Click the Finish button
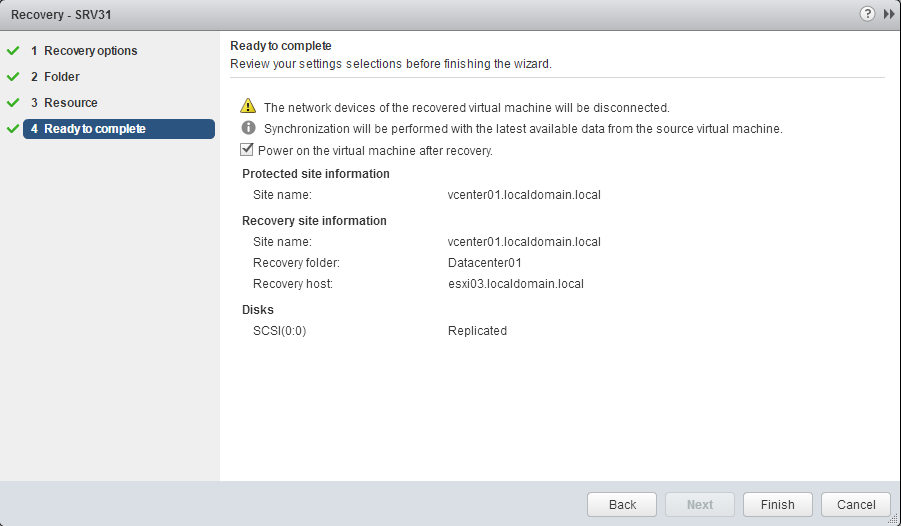 (777, 505)
